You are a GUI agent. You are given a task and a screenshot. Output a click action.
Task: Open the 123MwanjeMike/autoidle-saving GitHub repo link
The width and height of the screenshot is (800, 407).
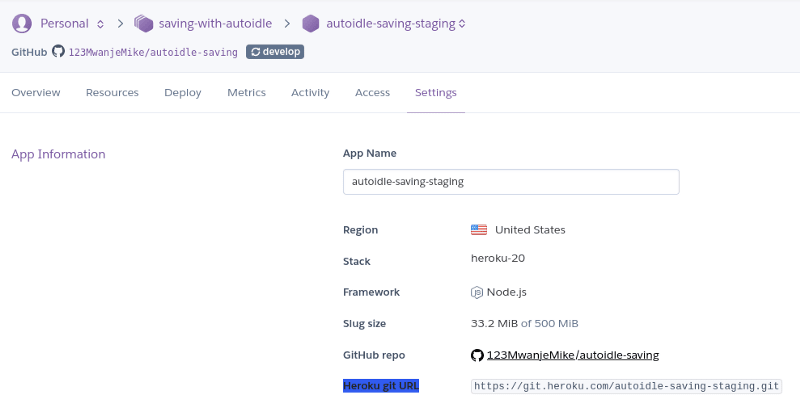[x=572, y=355]
